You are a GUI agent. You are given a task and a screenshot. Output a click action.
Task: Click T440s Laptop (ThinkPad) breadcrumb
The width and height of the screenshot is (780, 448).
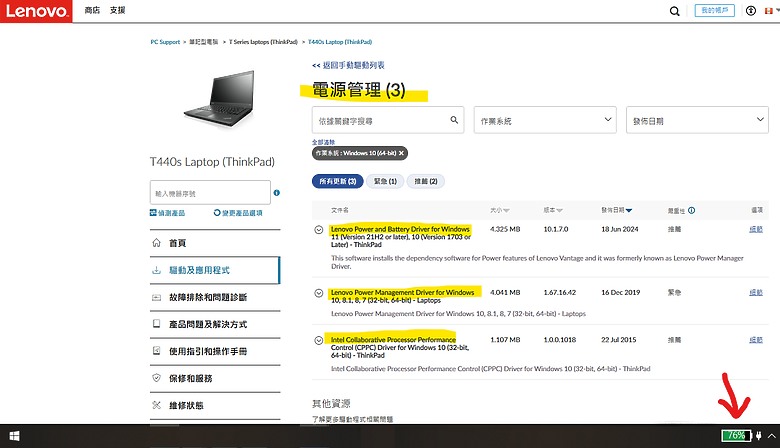(340, 42)
